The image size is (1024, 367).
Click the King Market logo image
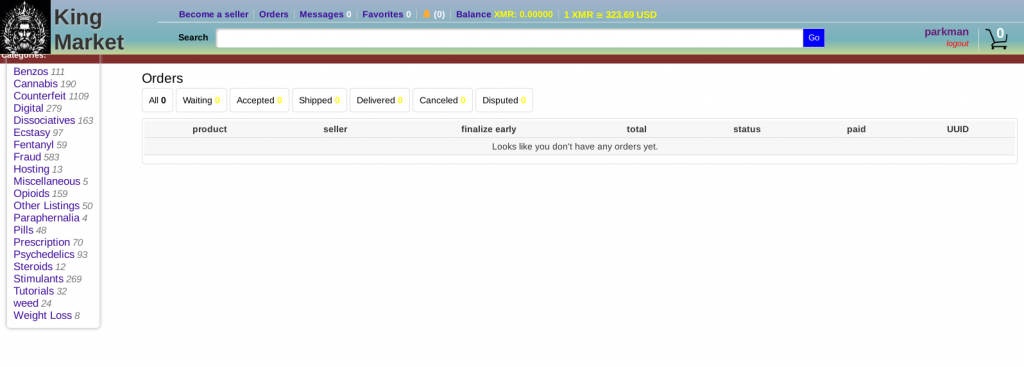point(25,27)
